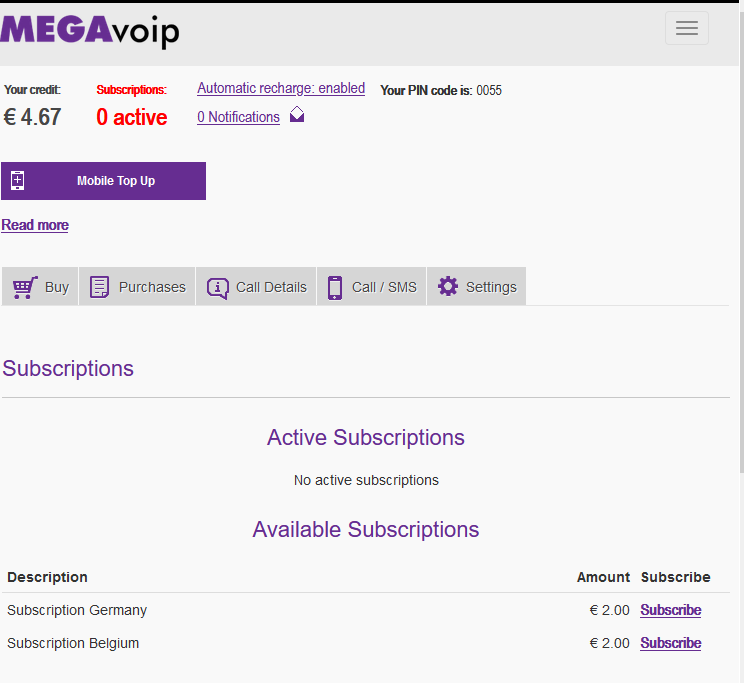The height and width of the screenshot is (683, 744).
Task: Click the Settings gear icon
Action: 448,287
